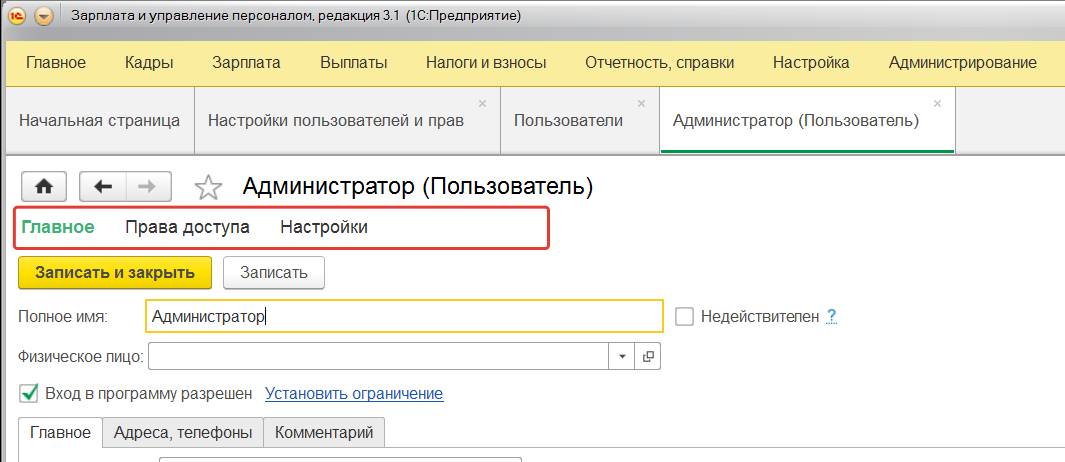Open the Права доступа section

187,227
